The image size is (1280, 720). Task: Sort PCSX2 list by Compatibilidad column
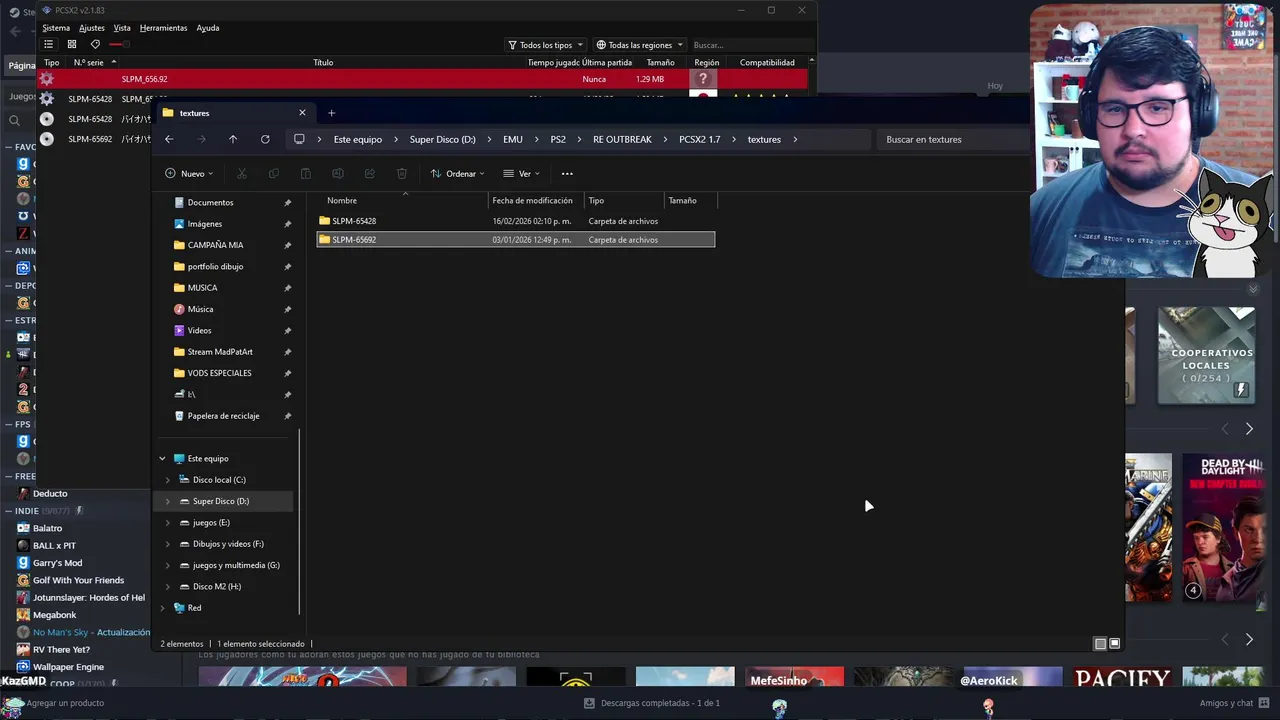767,62
